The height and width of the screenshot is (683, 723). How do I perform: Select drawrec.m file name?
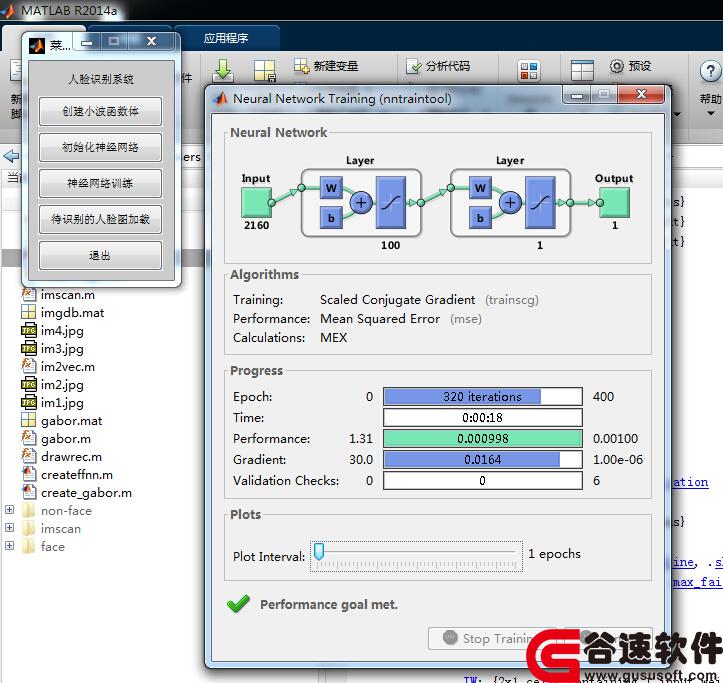[71, 457]
